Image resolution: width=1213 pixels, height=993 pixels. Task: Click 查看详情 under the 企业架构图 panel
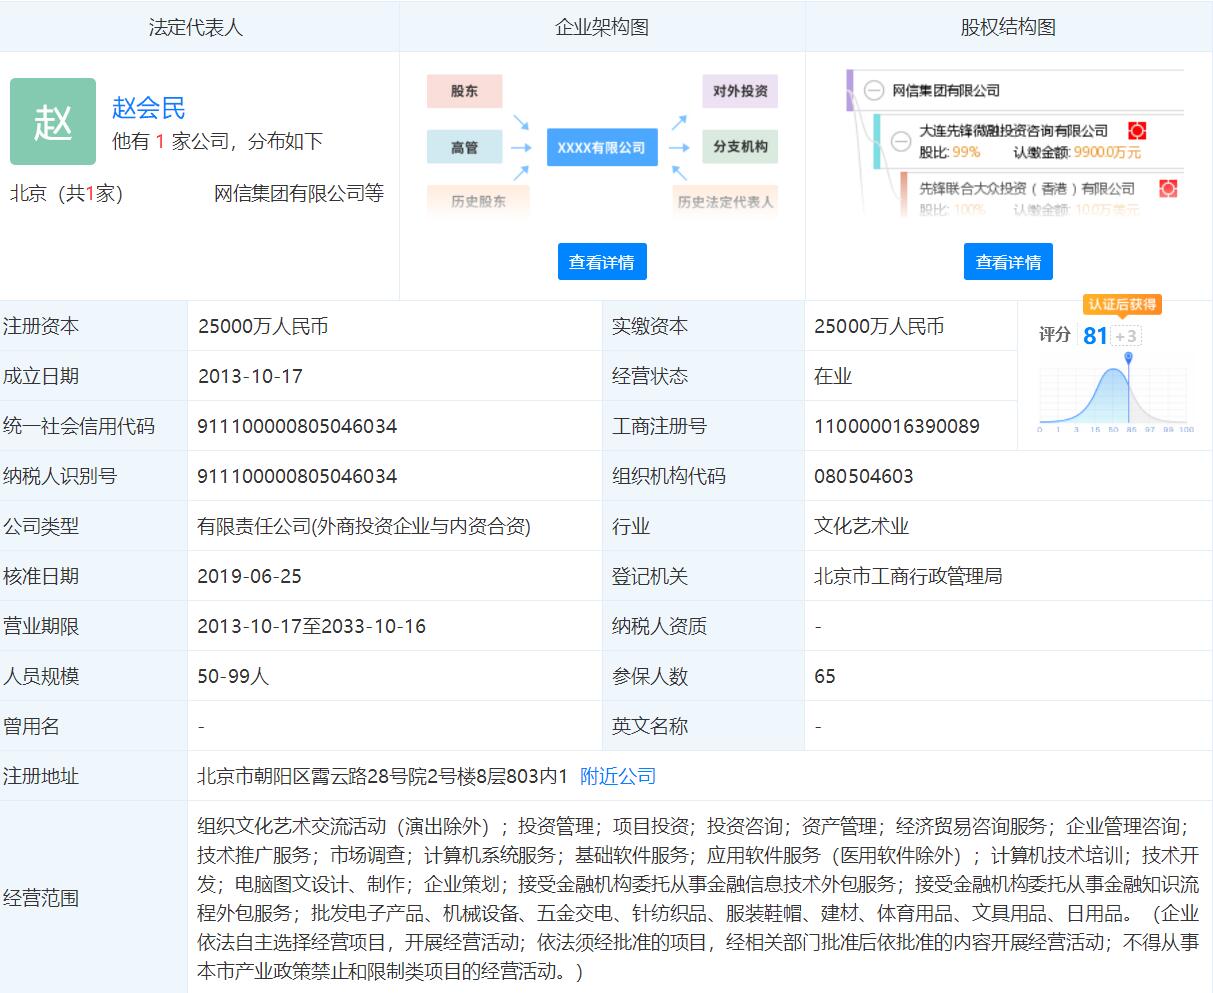point(602,261)
